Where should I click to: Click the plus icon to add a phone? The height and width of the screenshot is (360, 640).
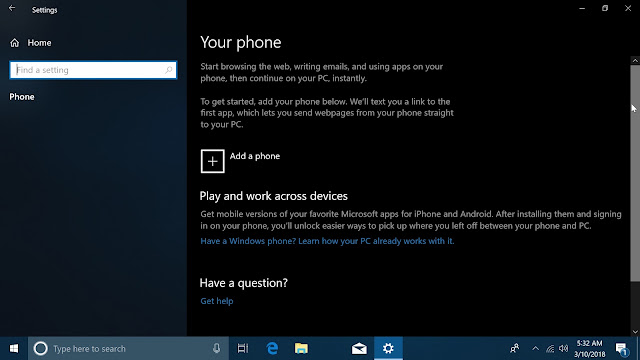pyautogui.click(x=212, y=161)
